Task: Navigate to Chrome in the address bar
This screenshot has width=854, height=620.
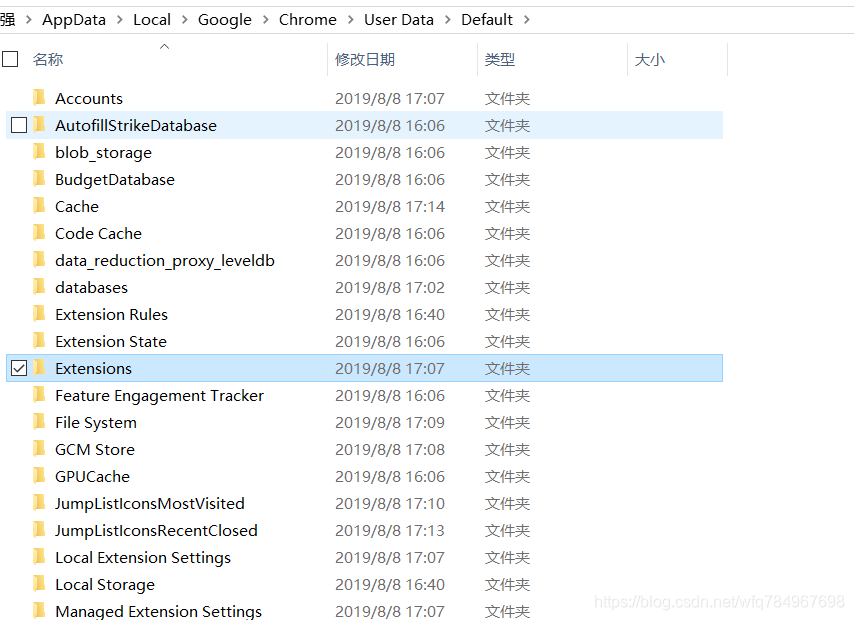Action: coord(308,20)
